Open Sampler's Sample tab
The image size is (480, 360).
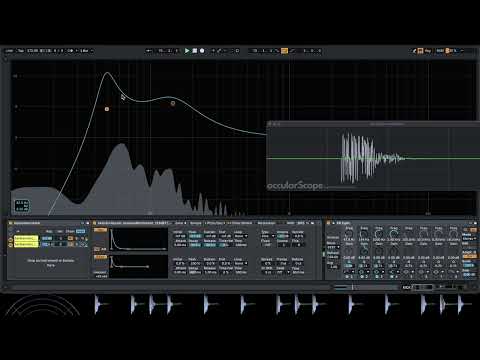point(196,223)
